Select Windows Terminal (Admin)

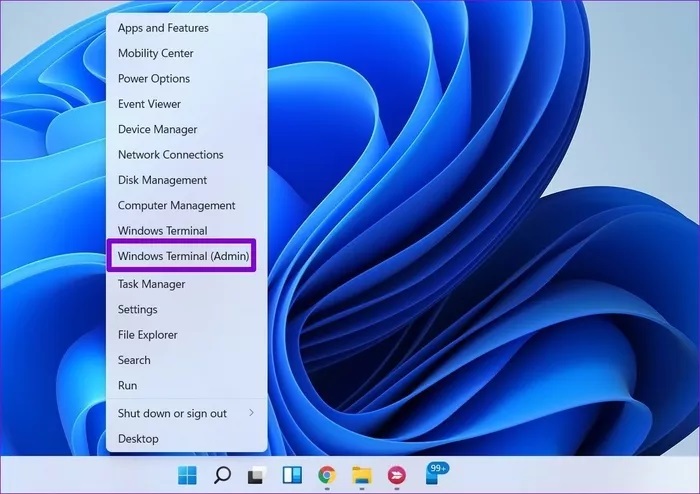(182, 256)
